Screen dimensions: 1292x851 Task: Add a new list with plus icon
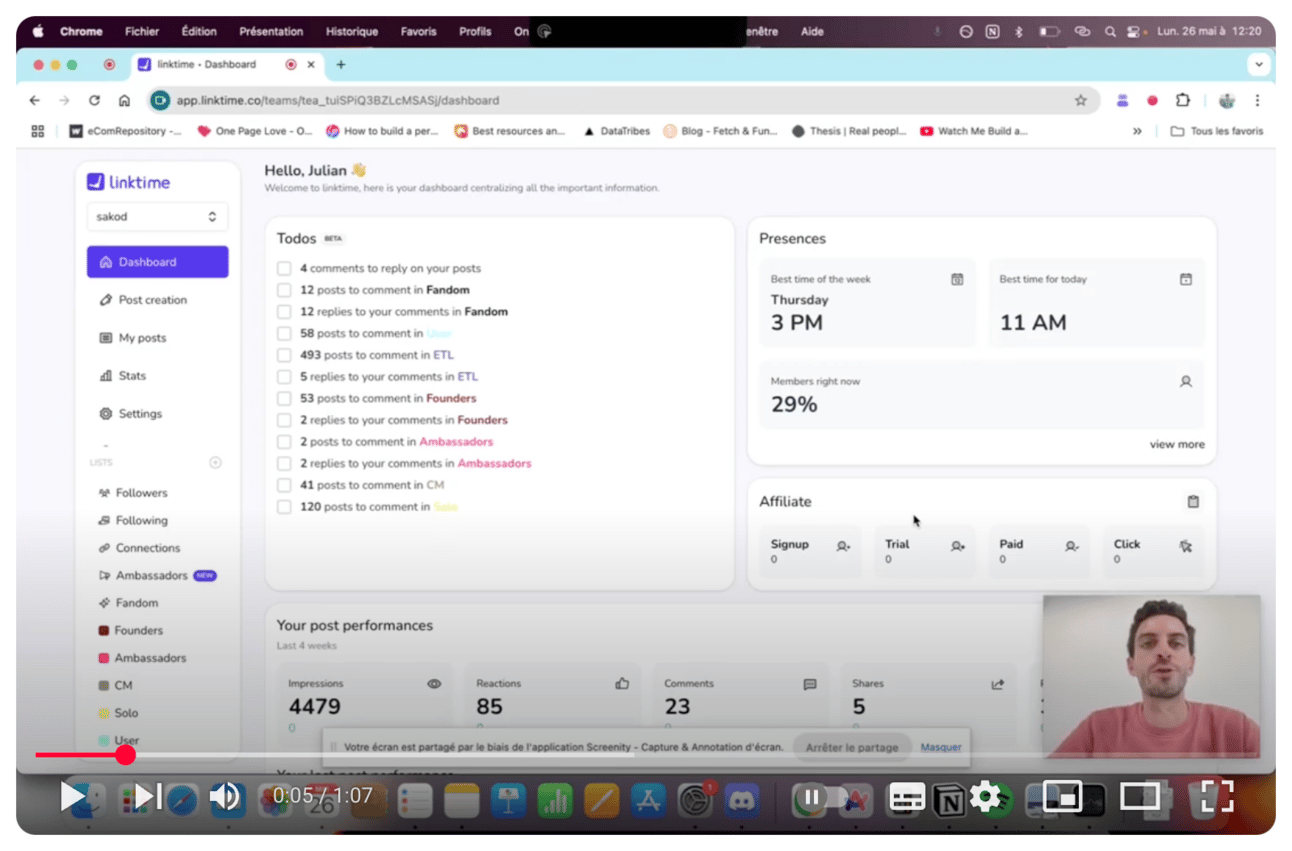pyautogui.click(x=215, y=463)
